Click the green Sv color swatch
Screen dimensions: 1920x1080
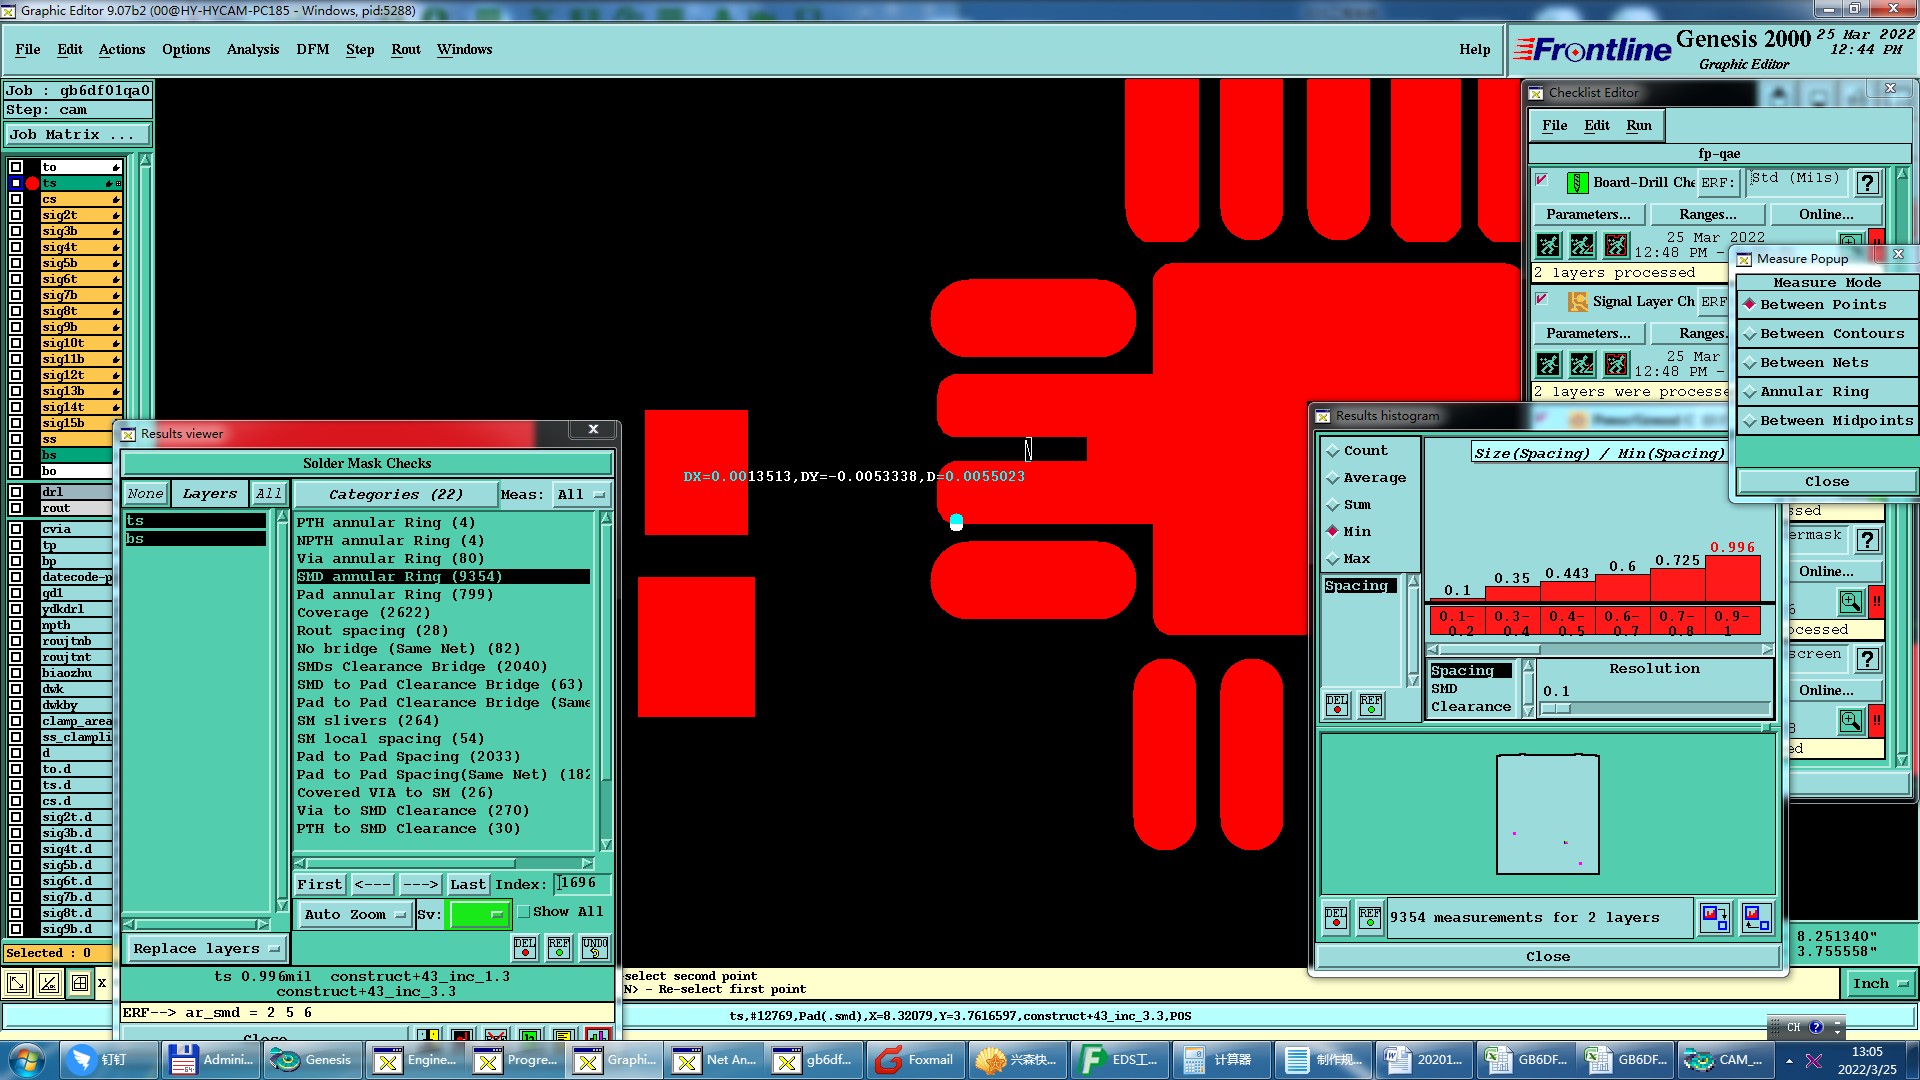tap(479, 914)
